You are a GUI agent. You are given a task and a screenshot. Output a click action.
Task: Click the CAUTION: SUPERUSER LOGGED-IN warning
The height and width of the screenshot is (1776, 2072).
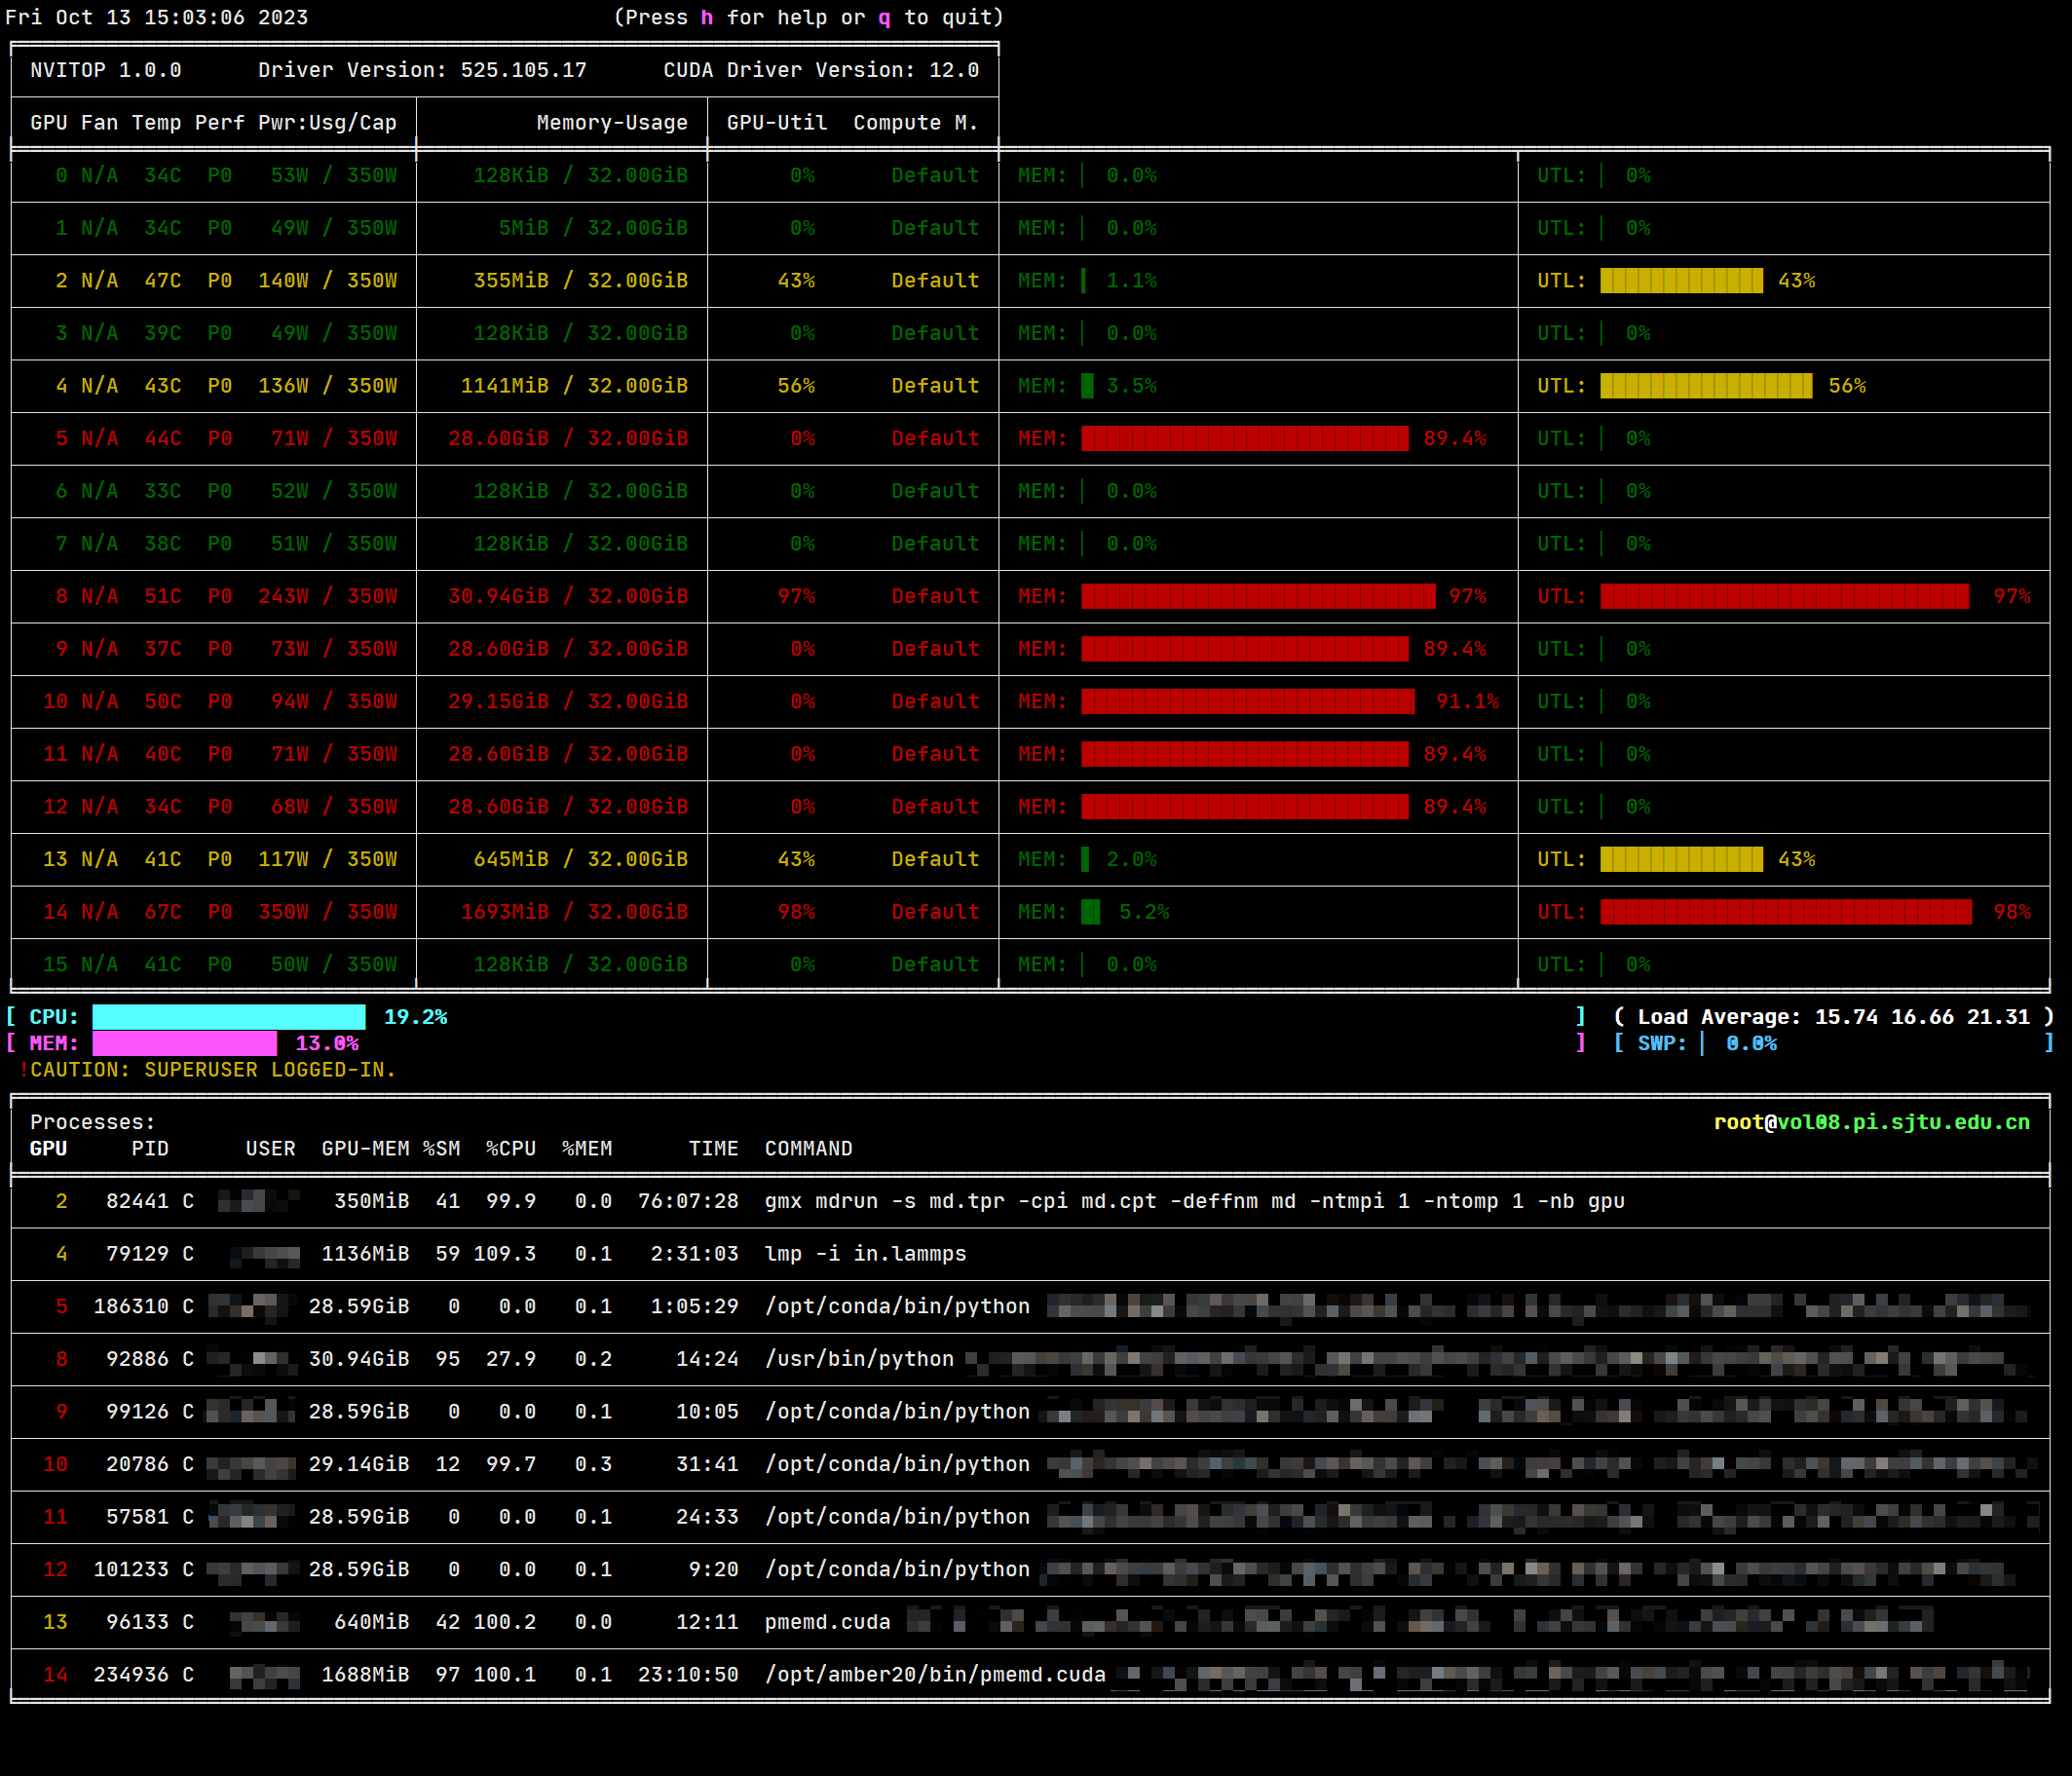tap(207, 1070)
